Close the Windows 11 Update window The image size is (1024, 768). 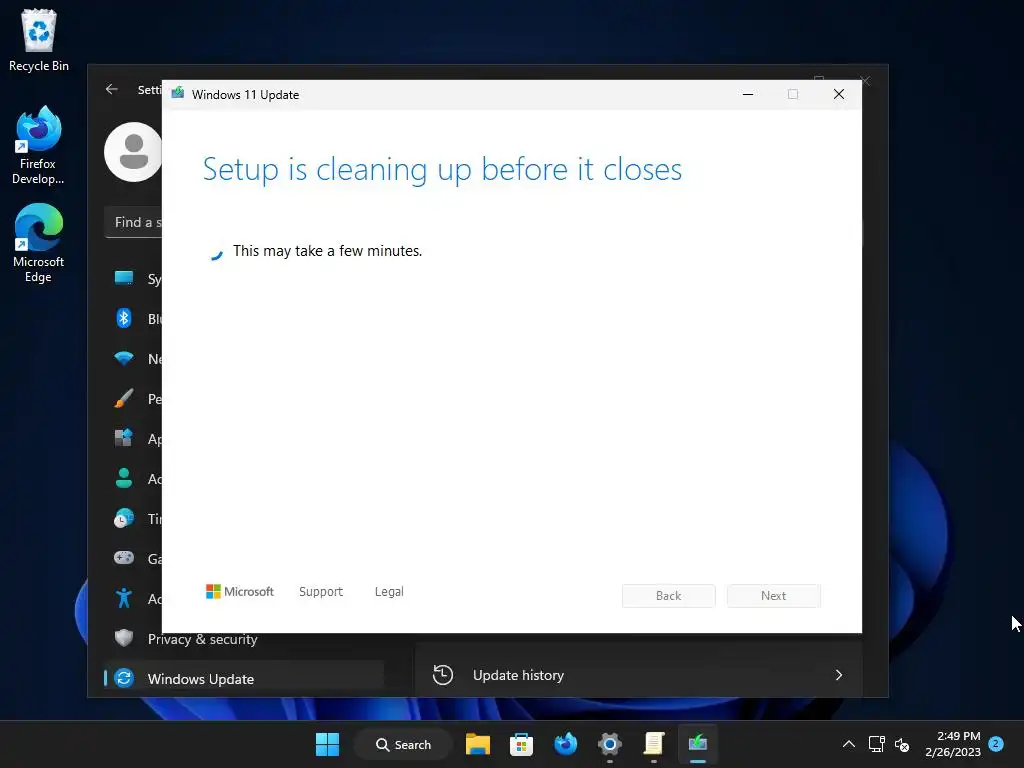839,95
